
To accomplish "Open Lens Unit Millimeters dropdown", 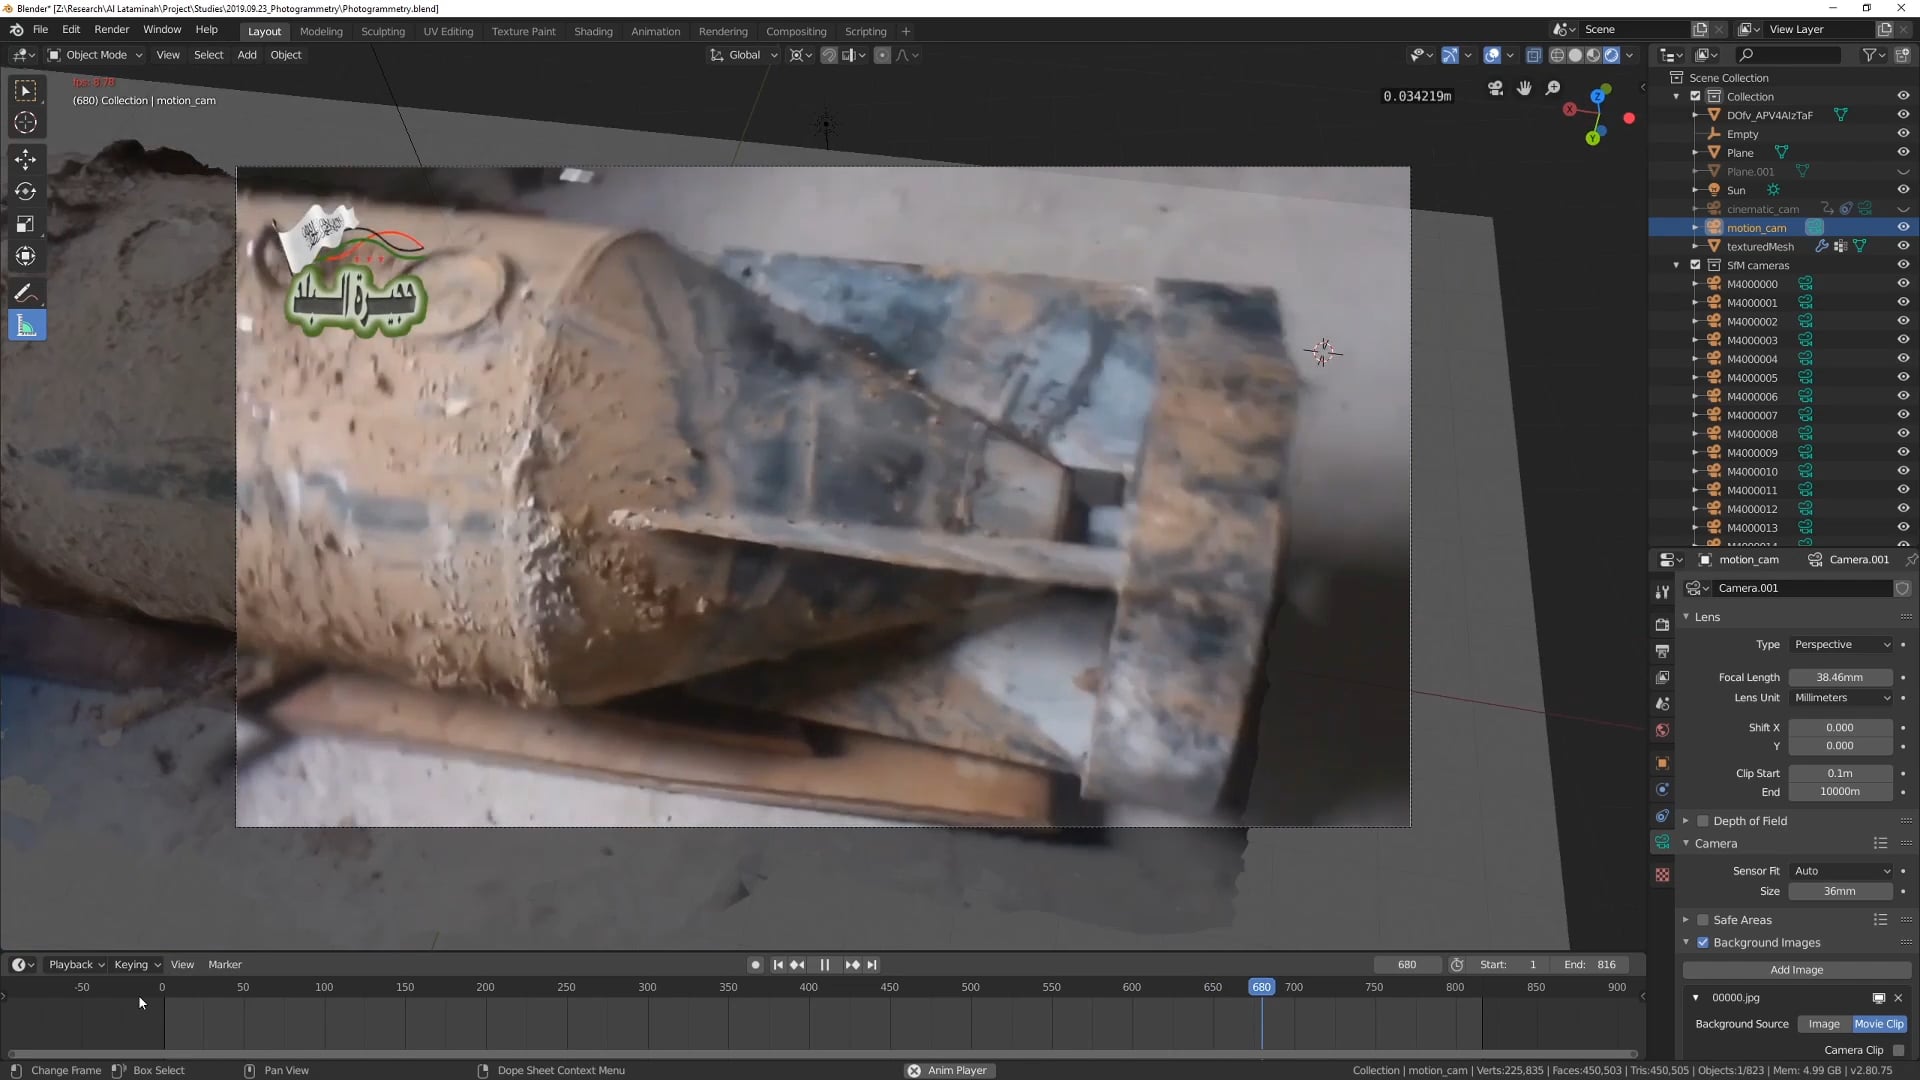I will (x=1841, y=698).
